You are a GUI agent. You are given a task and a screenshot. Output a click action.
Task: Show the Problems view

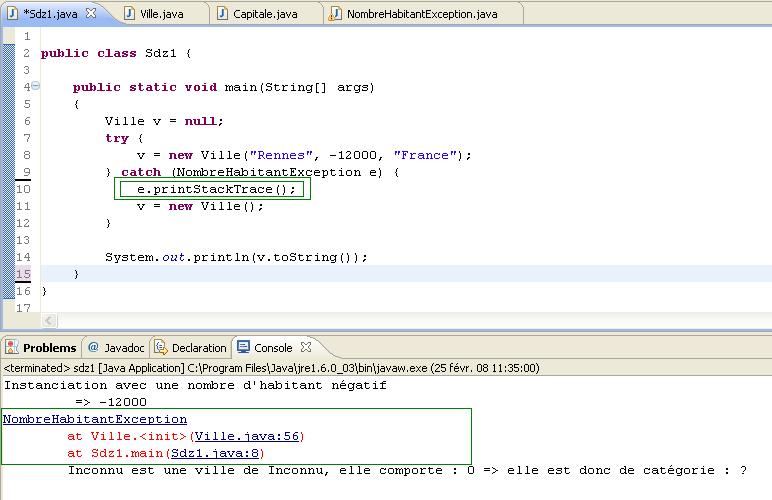tap(49, 348)
